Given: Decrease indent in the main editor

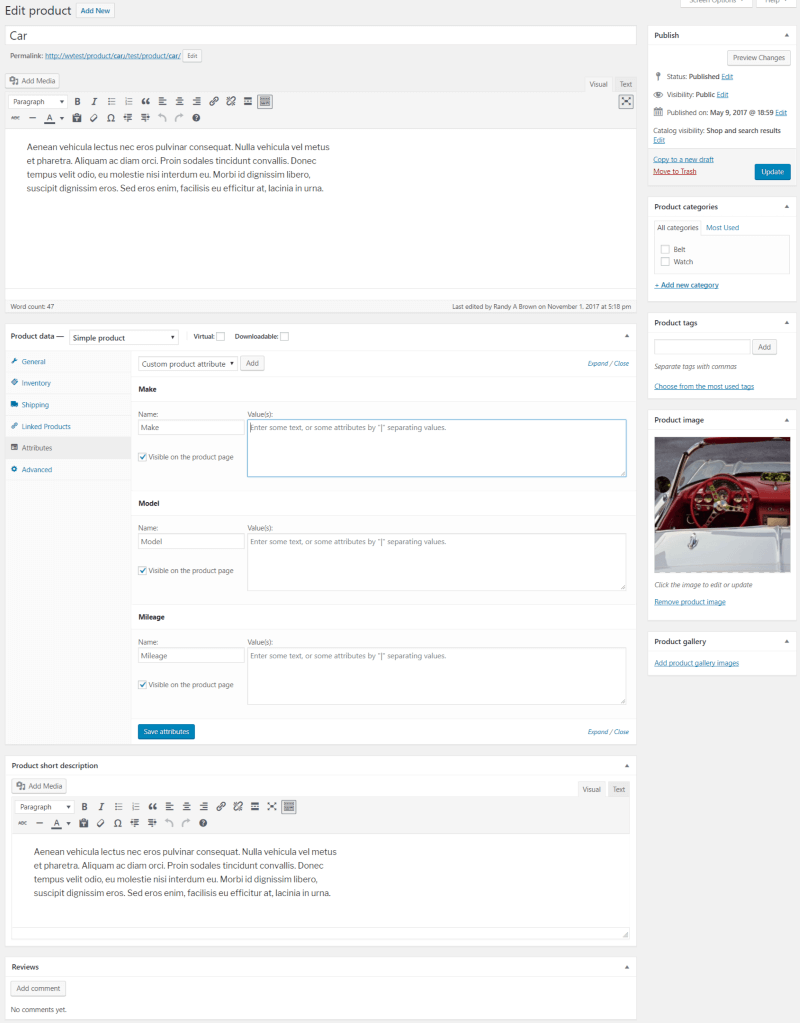Looking at the screenshot, I should [128, 118].
